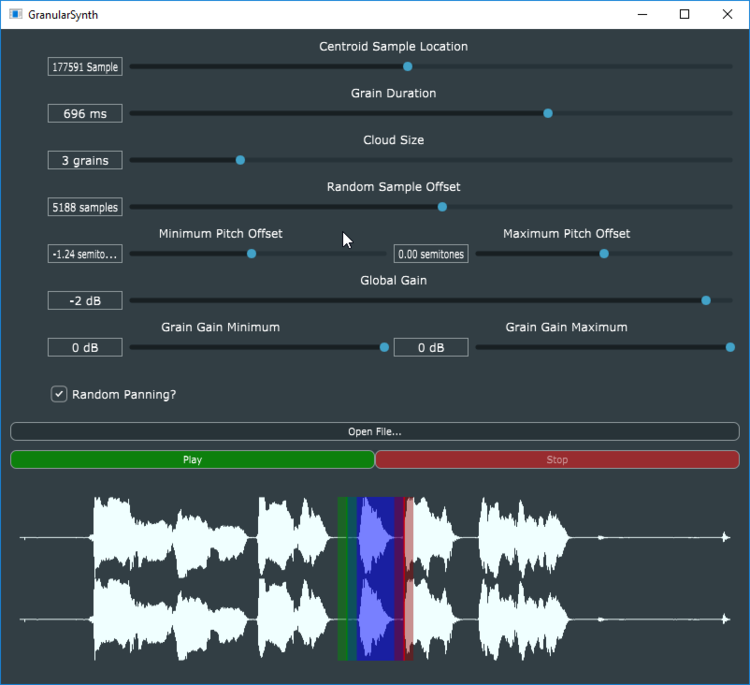Click the Global Gain slider knob
Viewport: 750px width, 685px height.
(x=706, y=300)
